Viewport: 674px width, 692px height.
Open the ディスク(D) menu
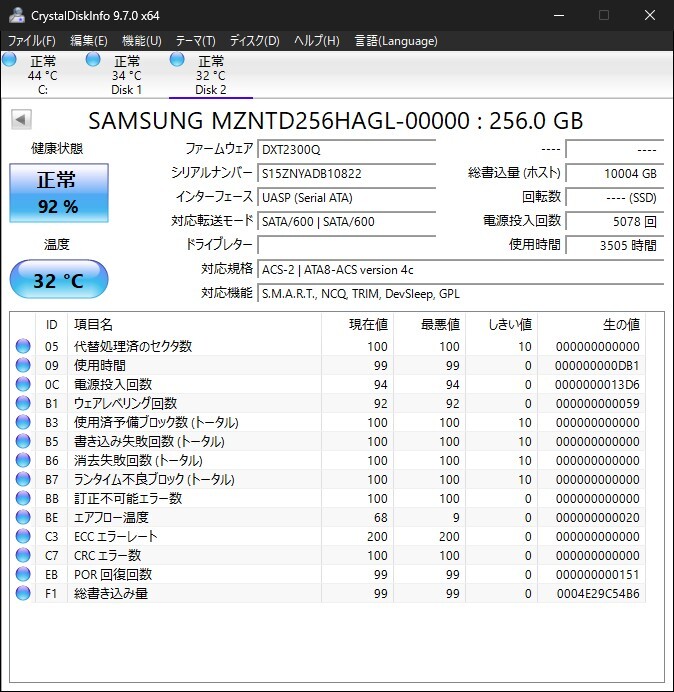255,41
